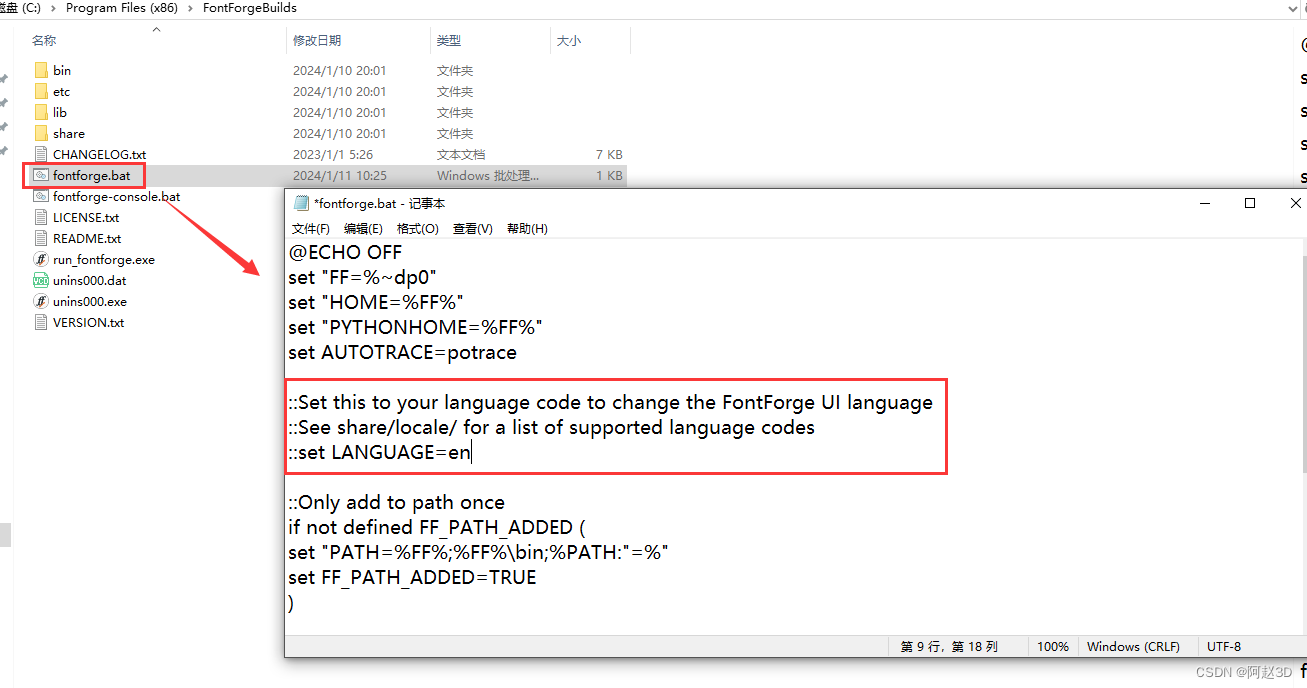The height and width of the screenshot is (688, 1307).
Task: Click the unins000.exe file name
Action: point(90,301)
